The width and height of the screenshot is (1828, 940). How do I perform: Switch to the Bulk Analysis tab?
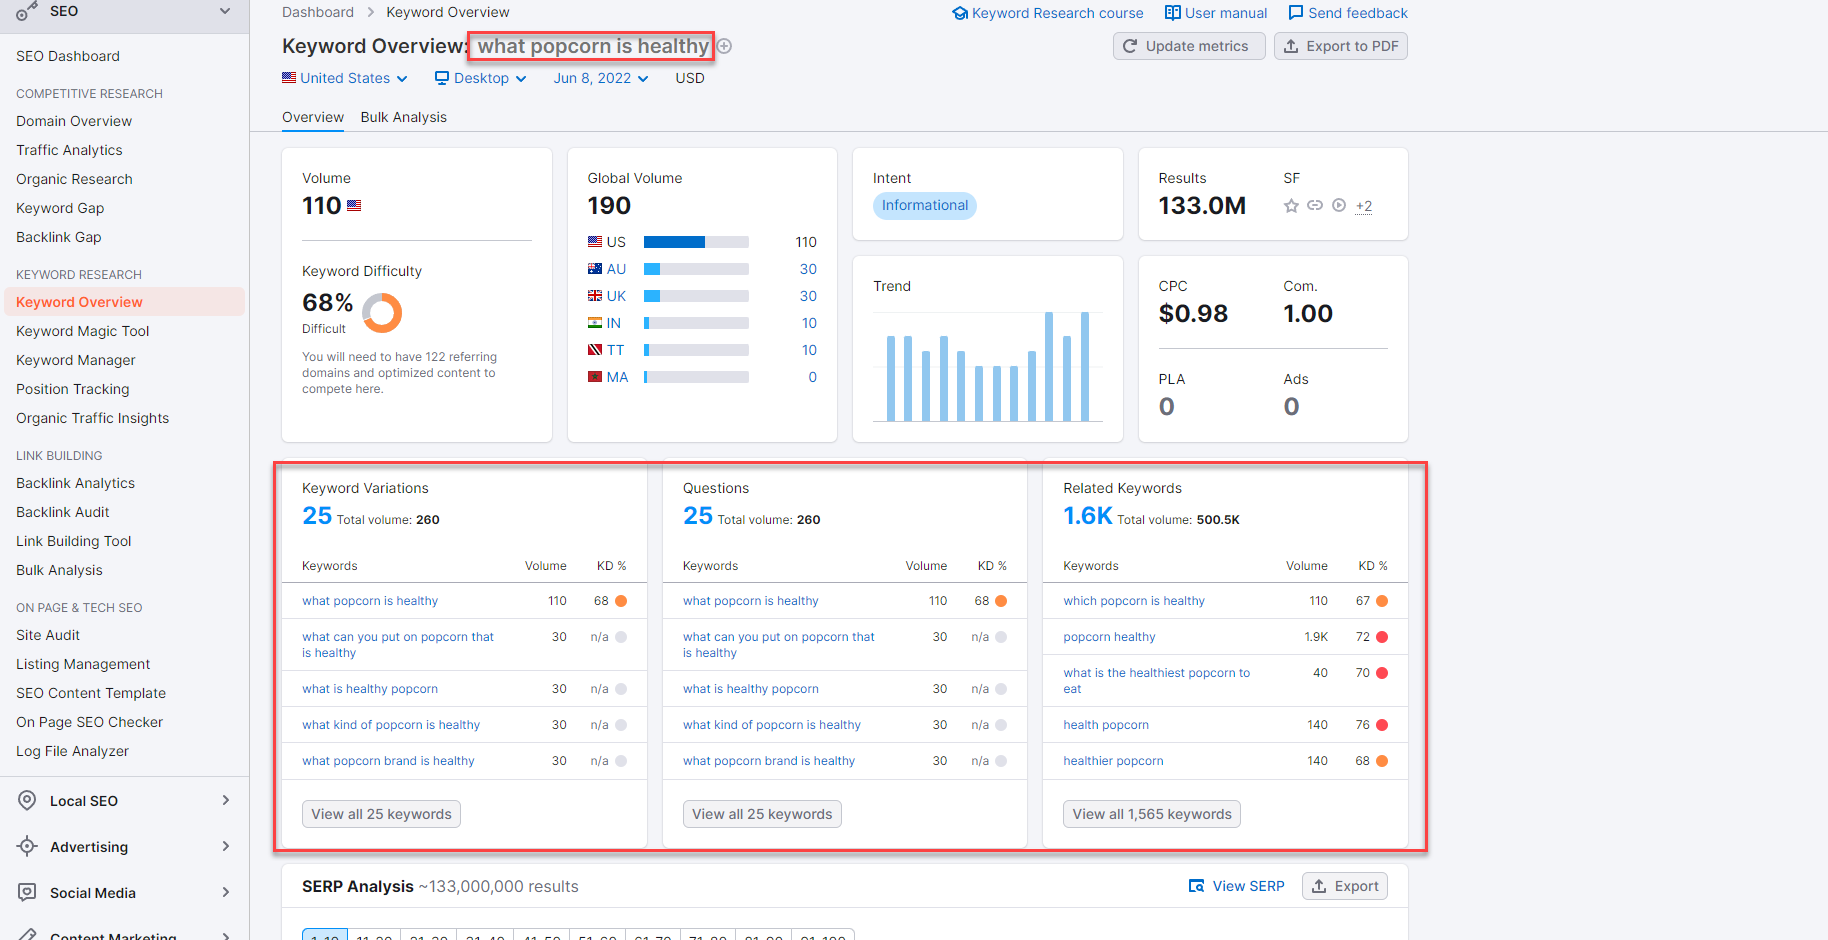404,117
